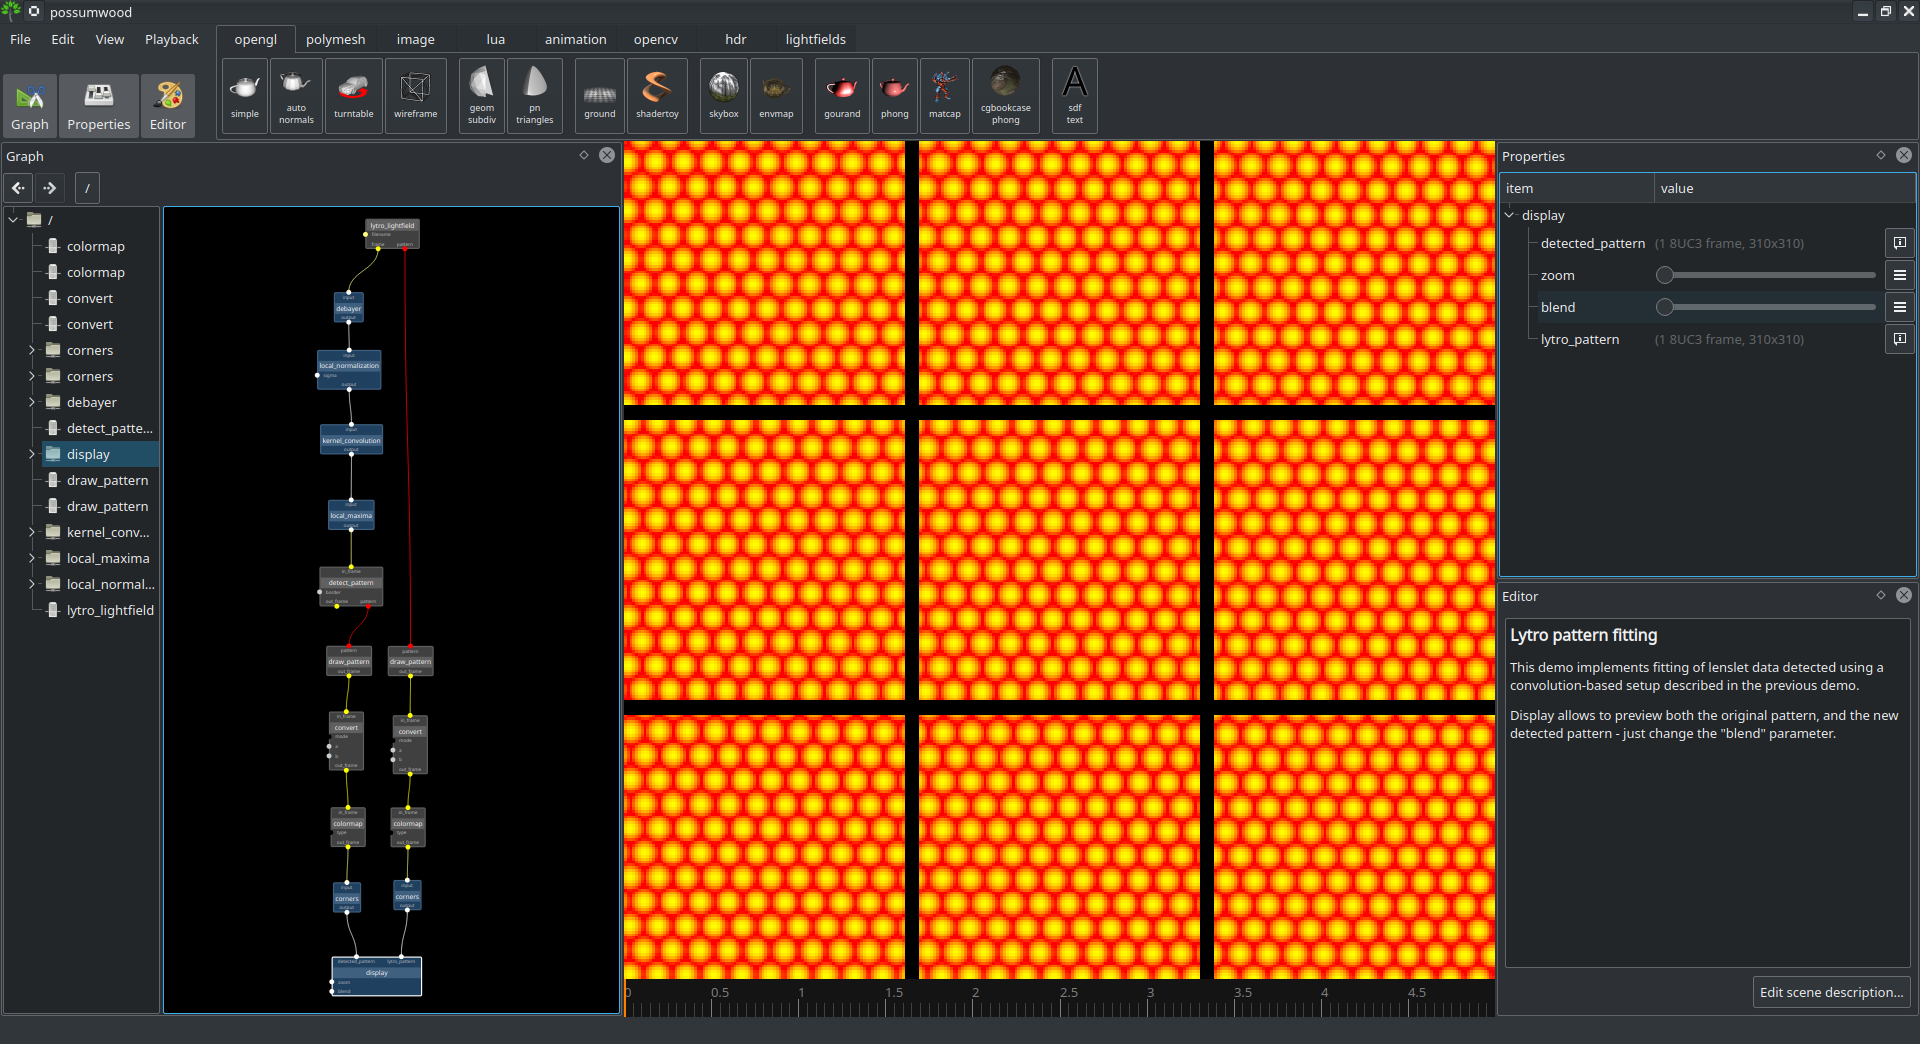Select the auto normals toolbar item
Image resolution: width=1920 pixels, height=1044 pixels.
296,96
